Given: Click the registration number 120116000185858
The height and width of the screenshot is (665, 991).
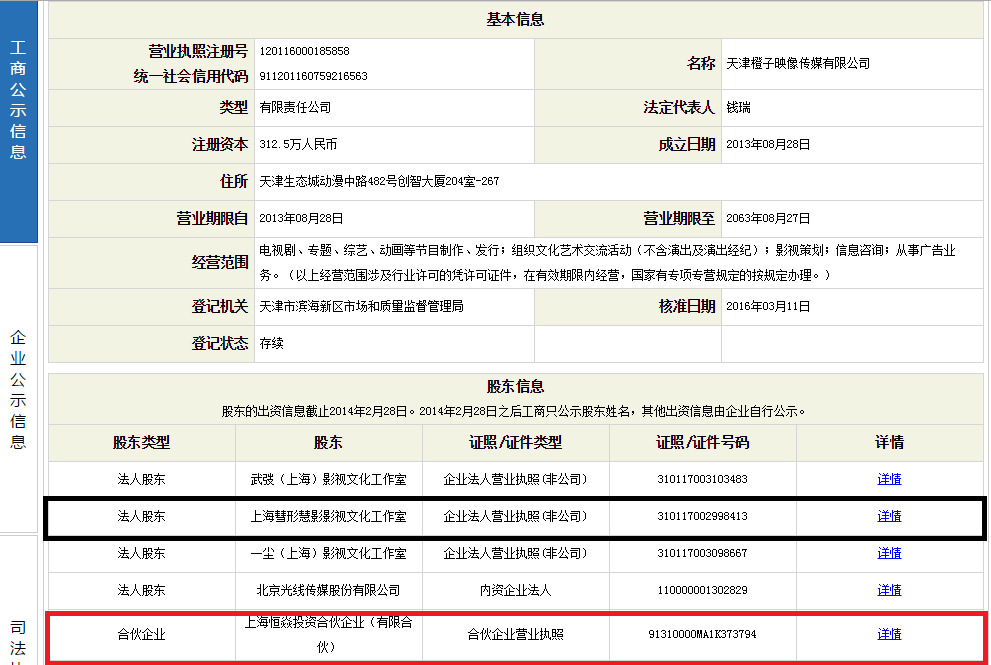Looking at the screenshot, I should (x=304, y=51).
